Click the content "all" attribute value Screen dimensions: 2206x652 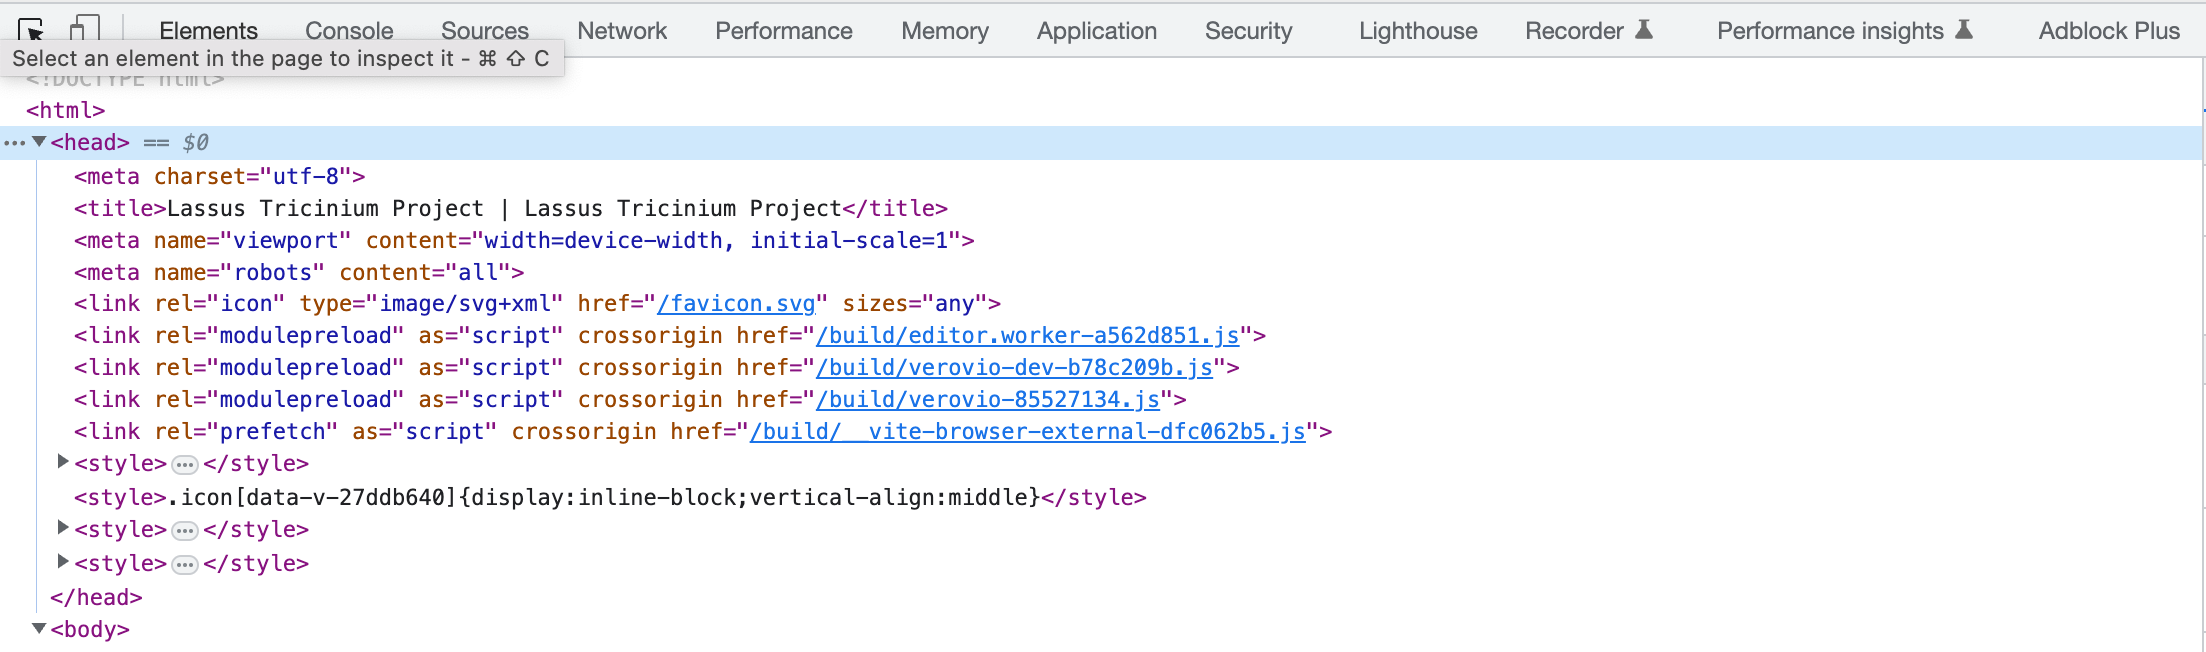[x=478, y=273]
